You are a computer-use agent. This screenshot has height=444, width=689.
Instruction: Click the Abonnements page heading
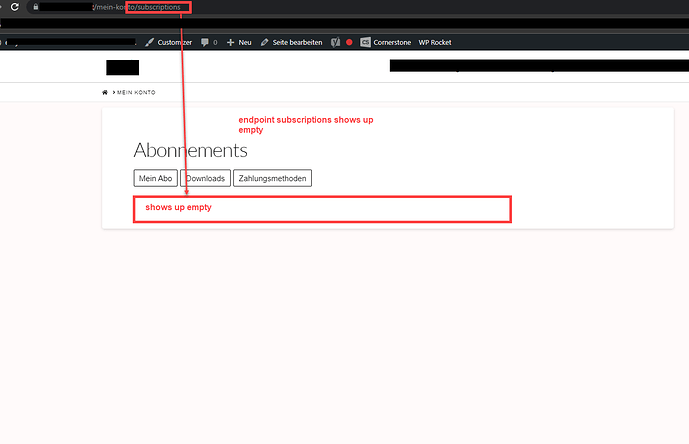point(190,150)
